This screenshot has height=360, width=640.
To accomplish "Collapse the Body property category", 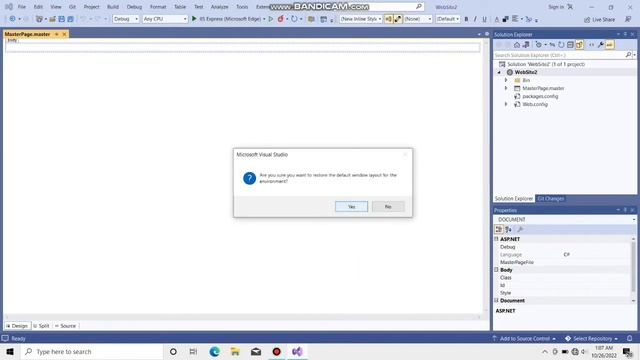I will coord(496,270).
